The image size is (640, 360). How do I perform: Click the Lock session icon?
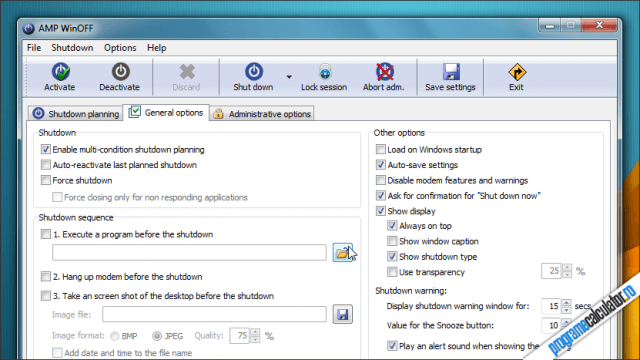(325, 72)
